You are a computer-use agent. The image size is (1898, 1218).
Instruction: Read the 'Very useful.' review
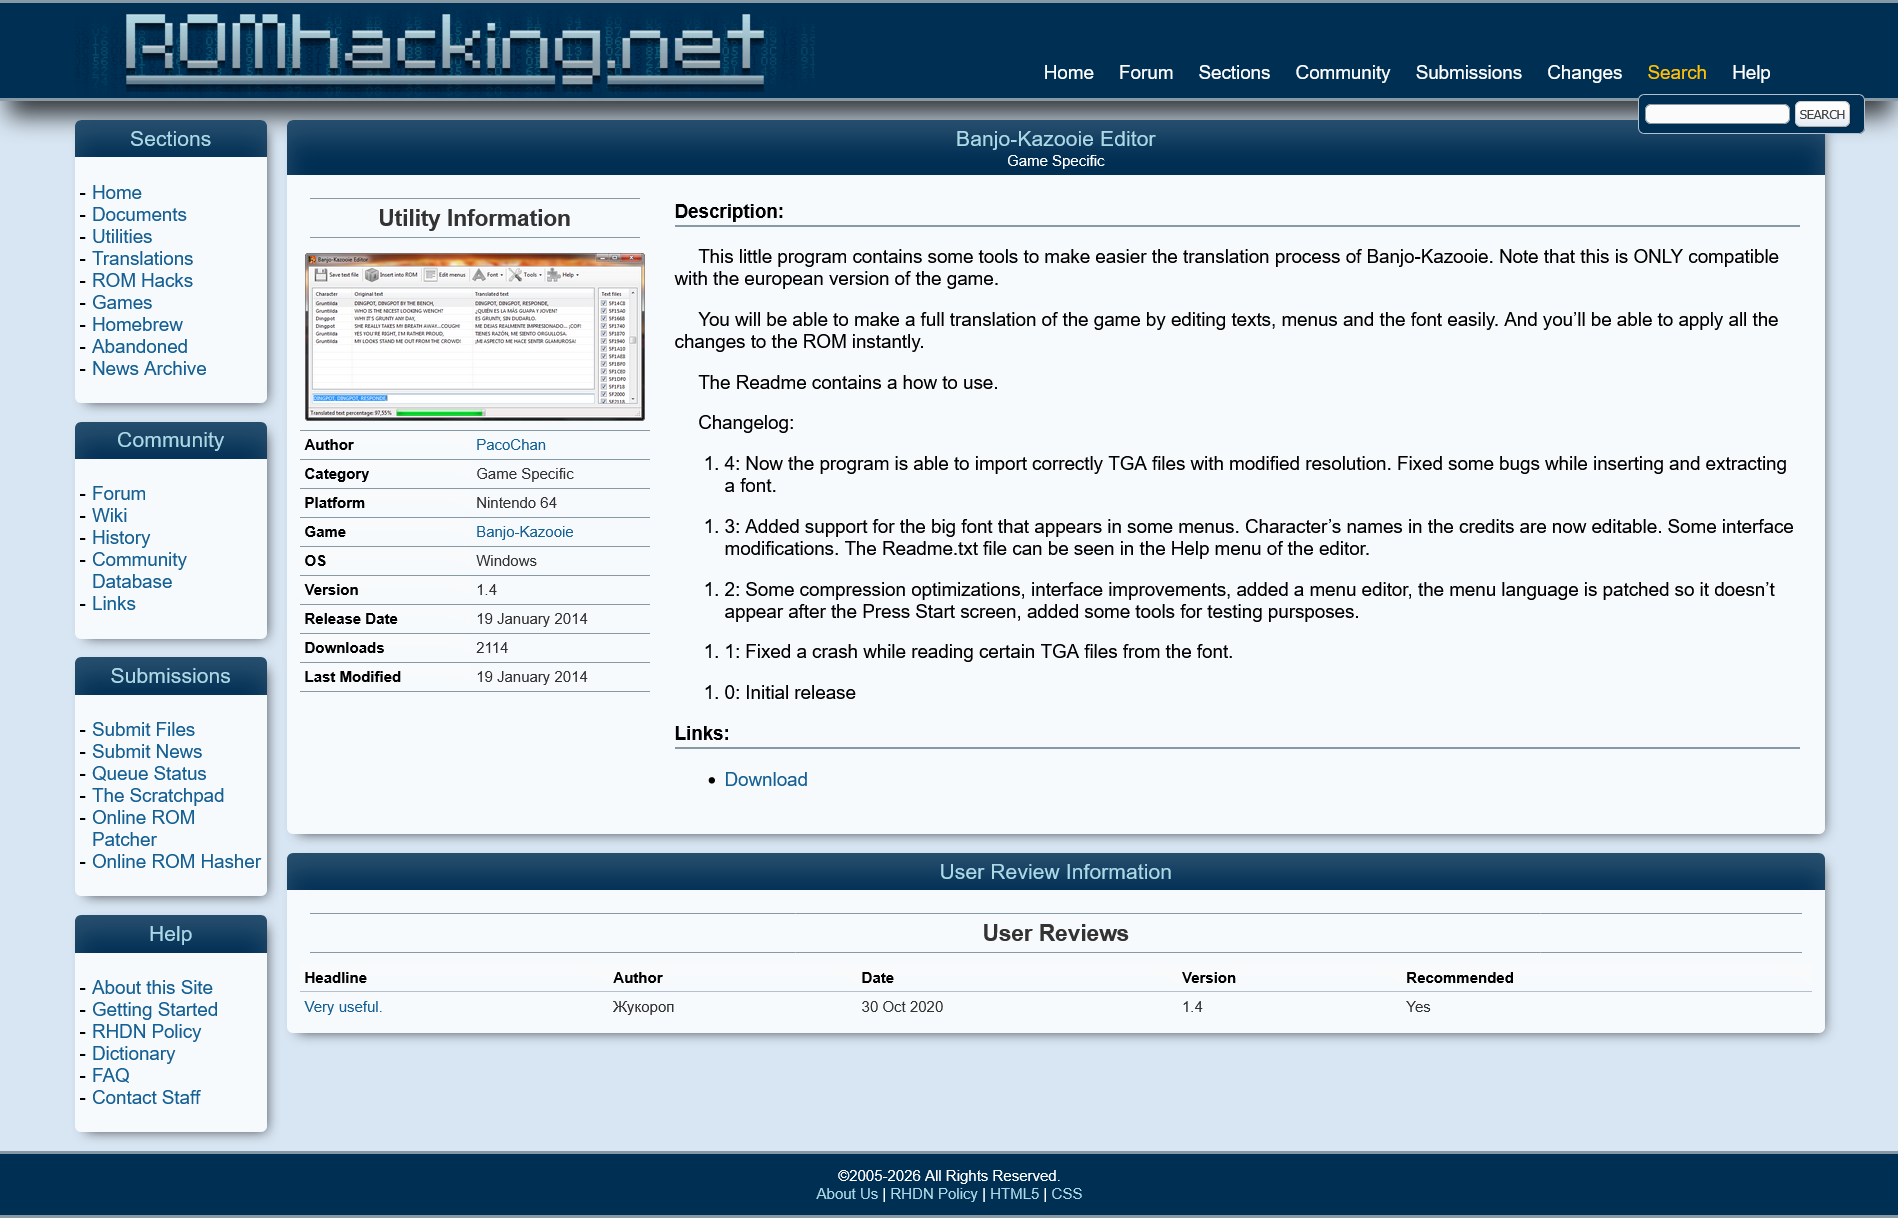(342, 1007)
